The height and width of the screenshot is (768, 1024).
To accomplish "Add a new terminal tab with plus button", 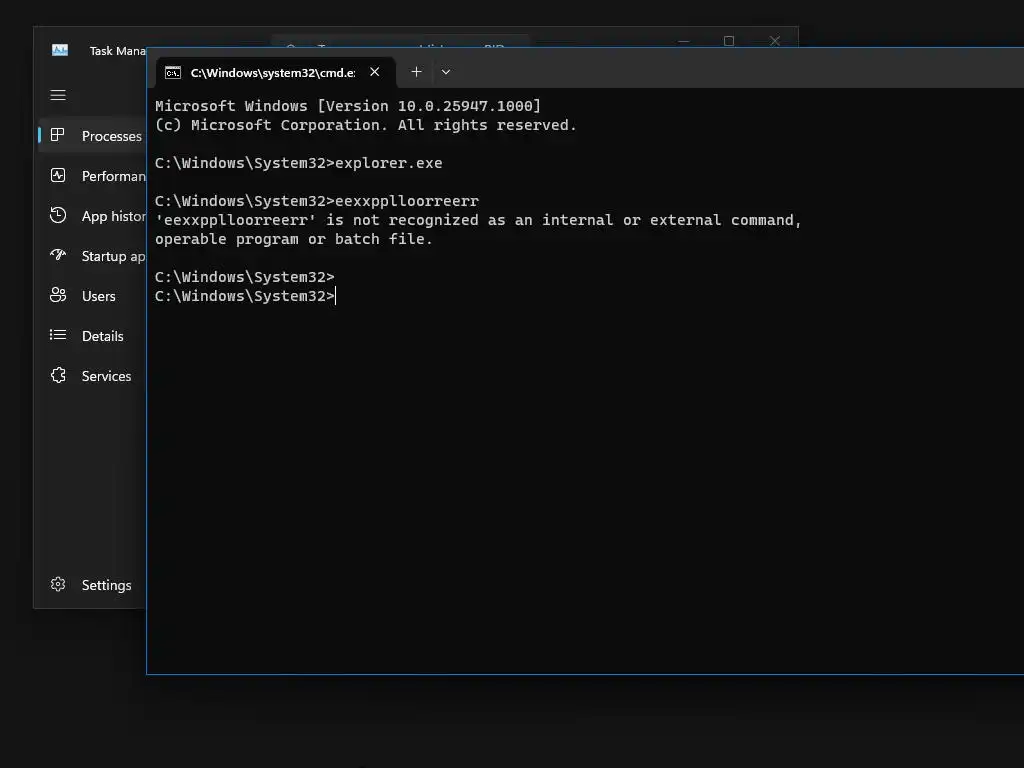I will (416, 72).
